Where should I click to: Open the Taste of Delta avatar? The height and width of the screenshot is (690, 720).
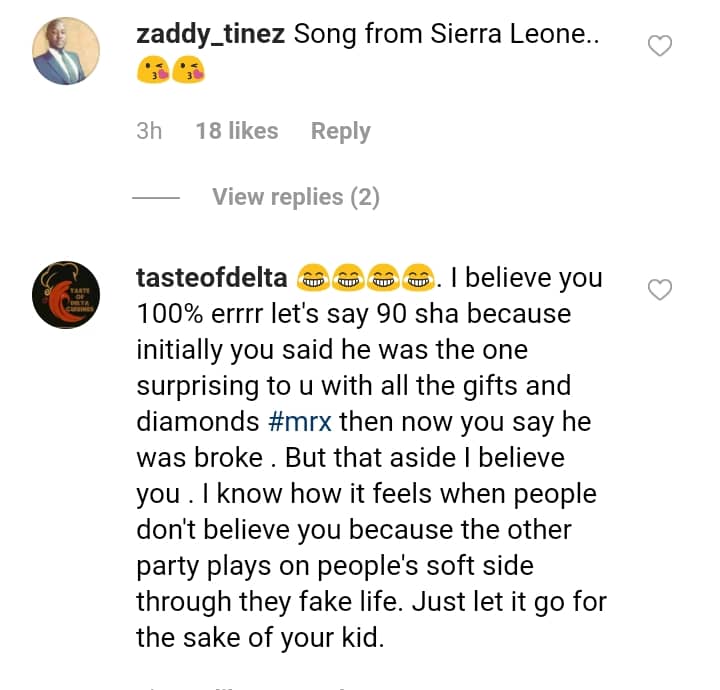(66, 297)
